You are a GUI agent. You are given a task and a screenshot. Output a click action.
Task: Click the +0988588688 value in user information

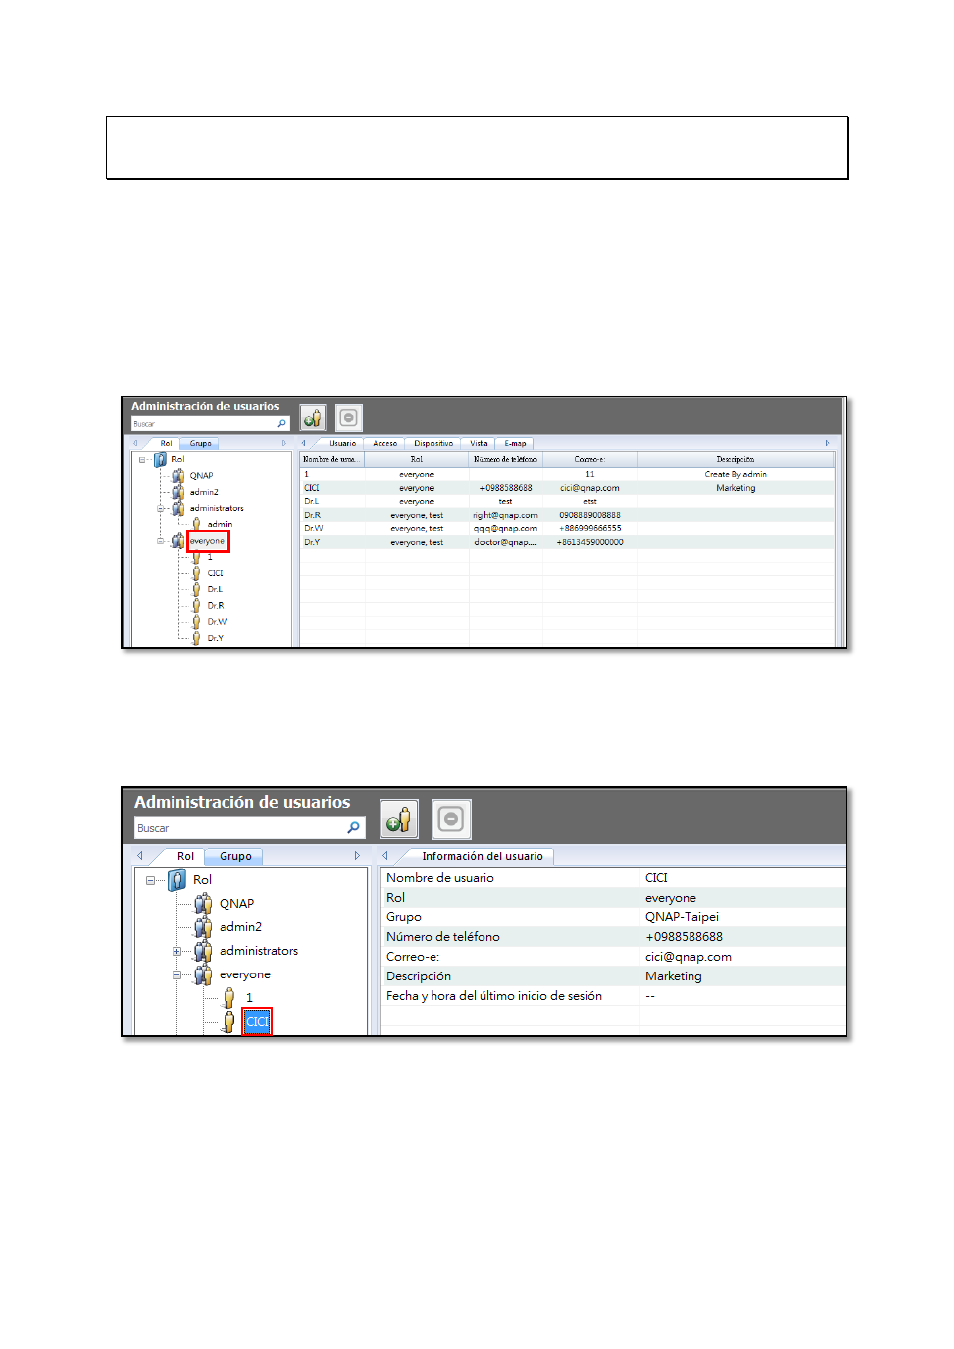pos(684,937)
